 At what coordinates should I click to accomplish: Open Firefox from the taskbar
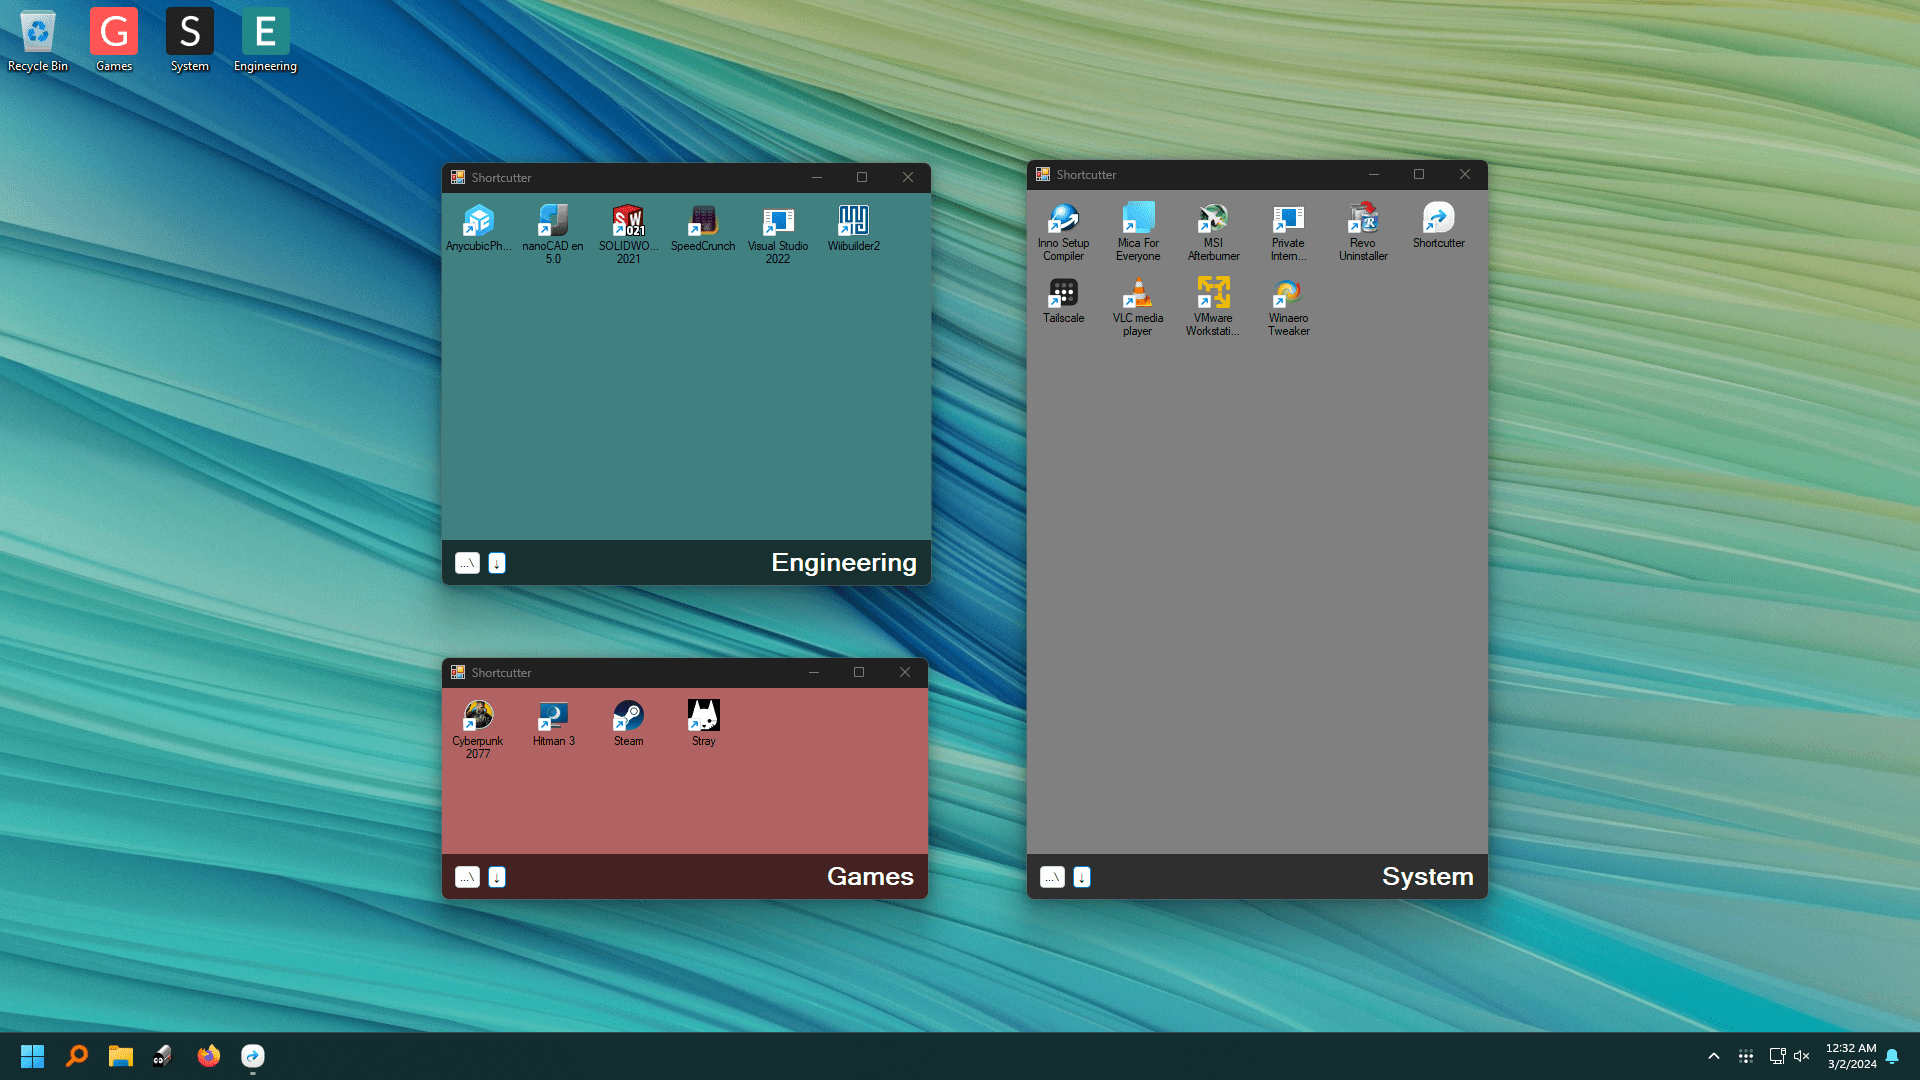point(208,1056)
